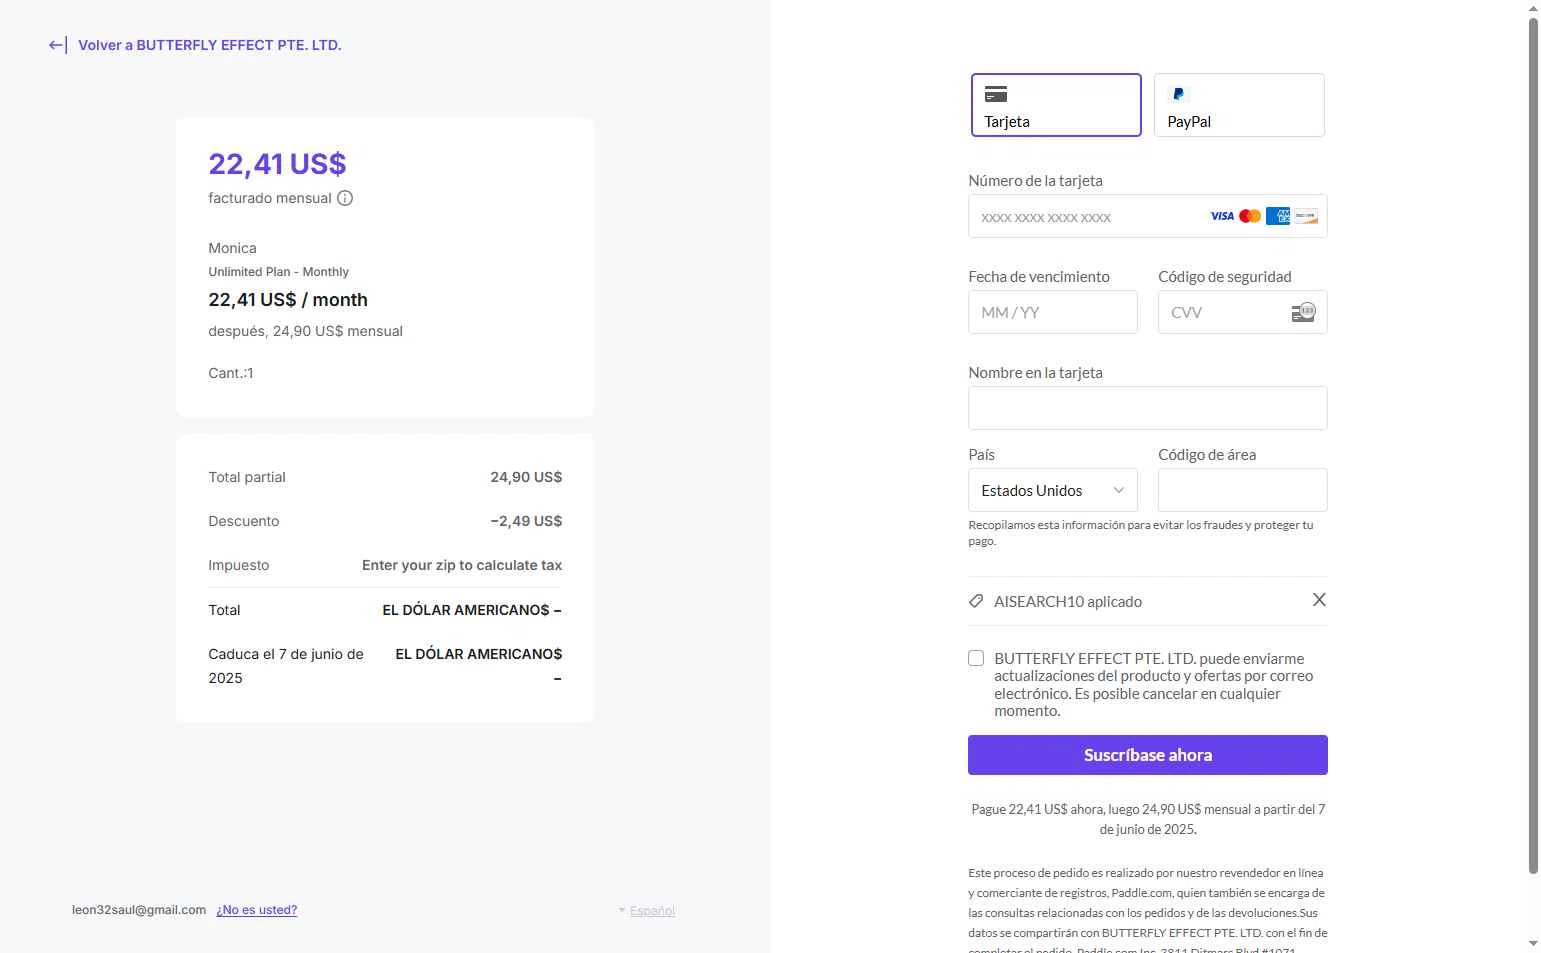
Task: Focus the Número de la tarjeta field
Action: (1148, 216)
